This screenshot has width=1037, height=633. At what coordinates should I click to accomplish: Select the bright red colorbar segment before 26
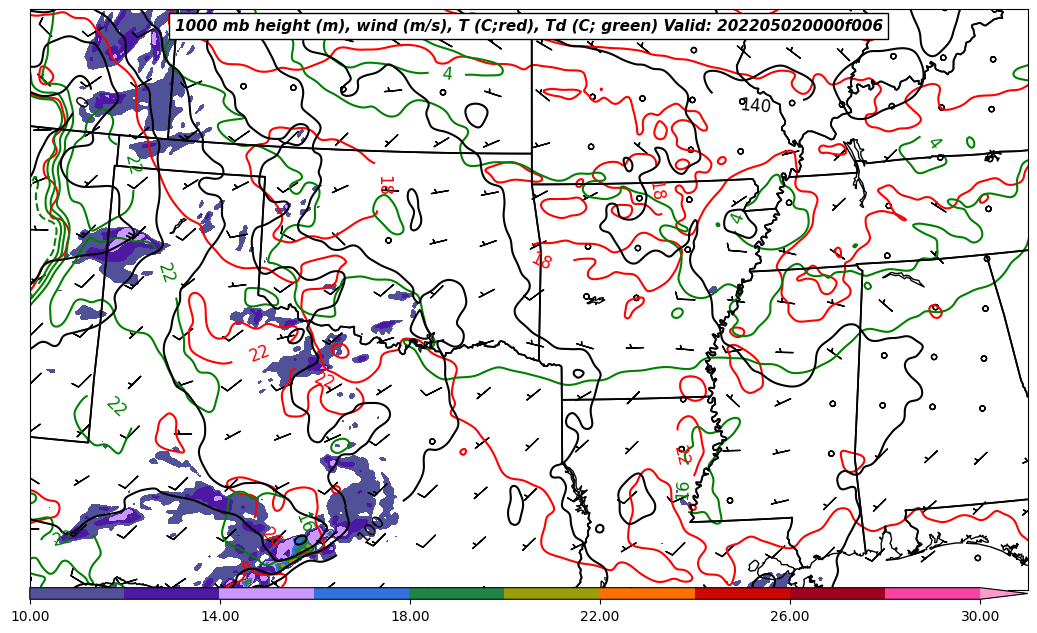[742, 593]
